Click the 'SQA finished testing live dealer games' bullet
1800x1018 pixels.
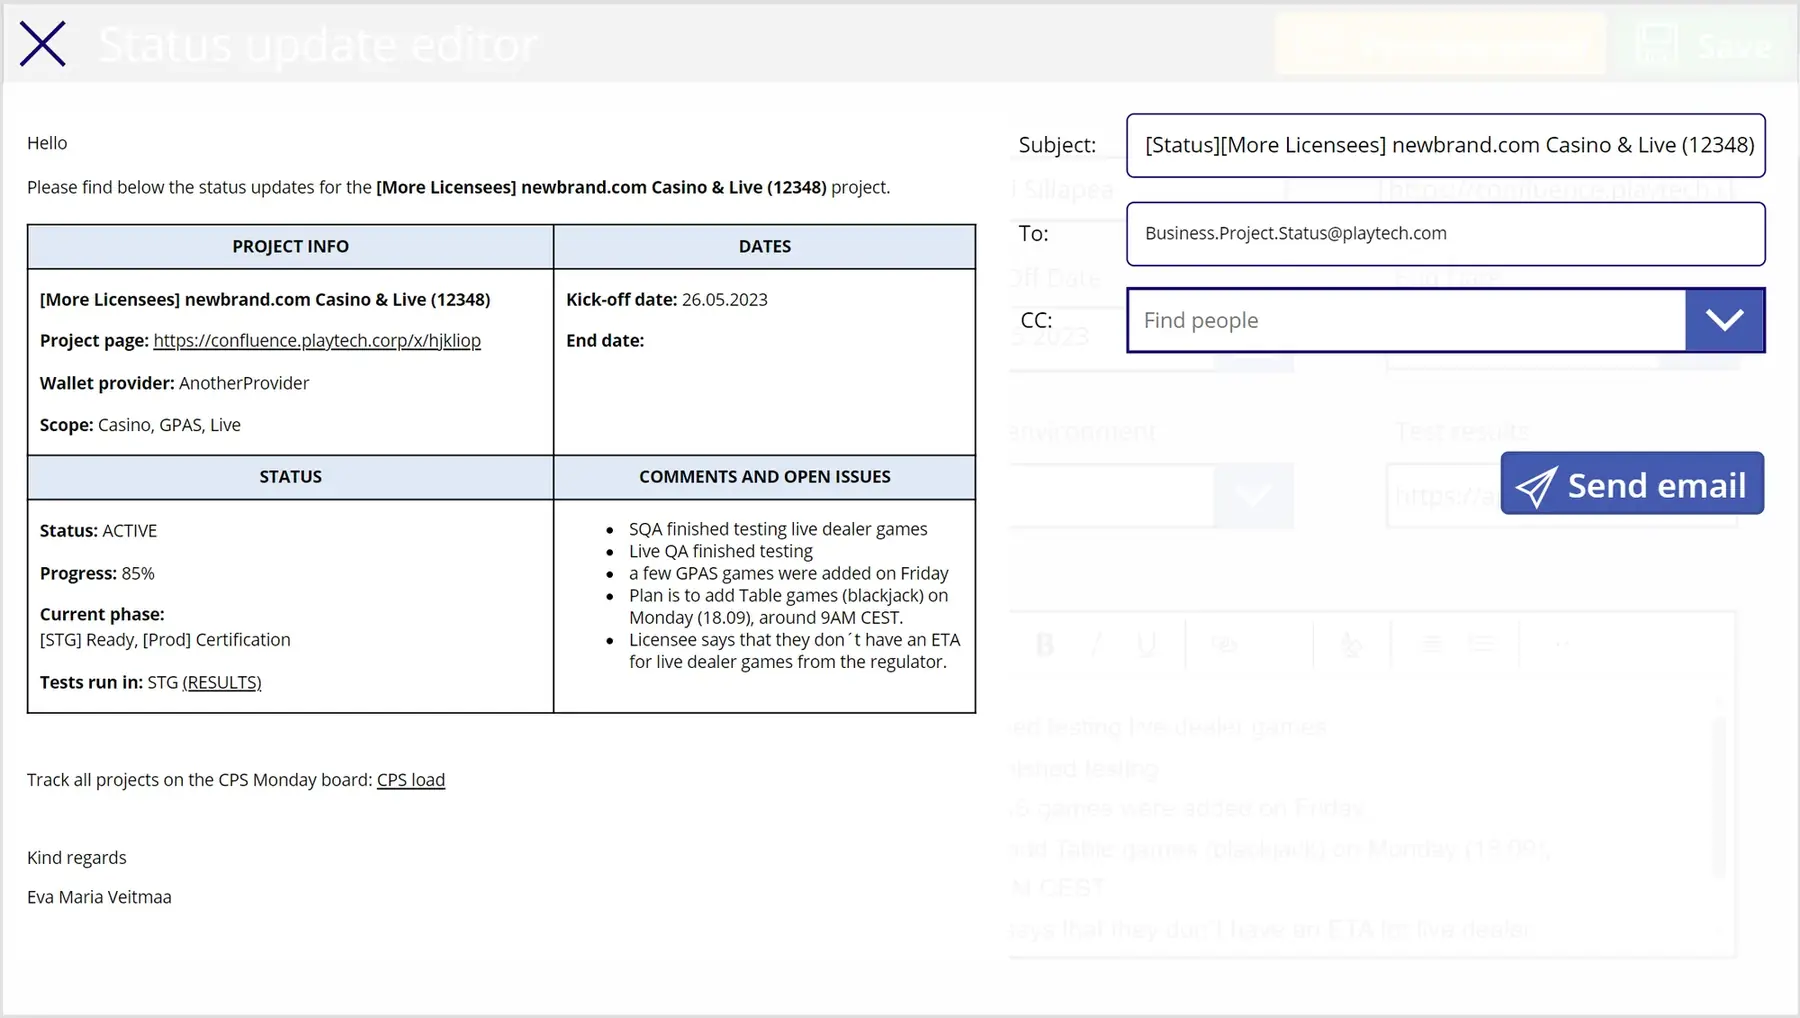tap(778, 529)
